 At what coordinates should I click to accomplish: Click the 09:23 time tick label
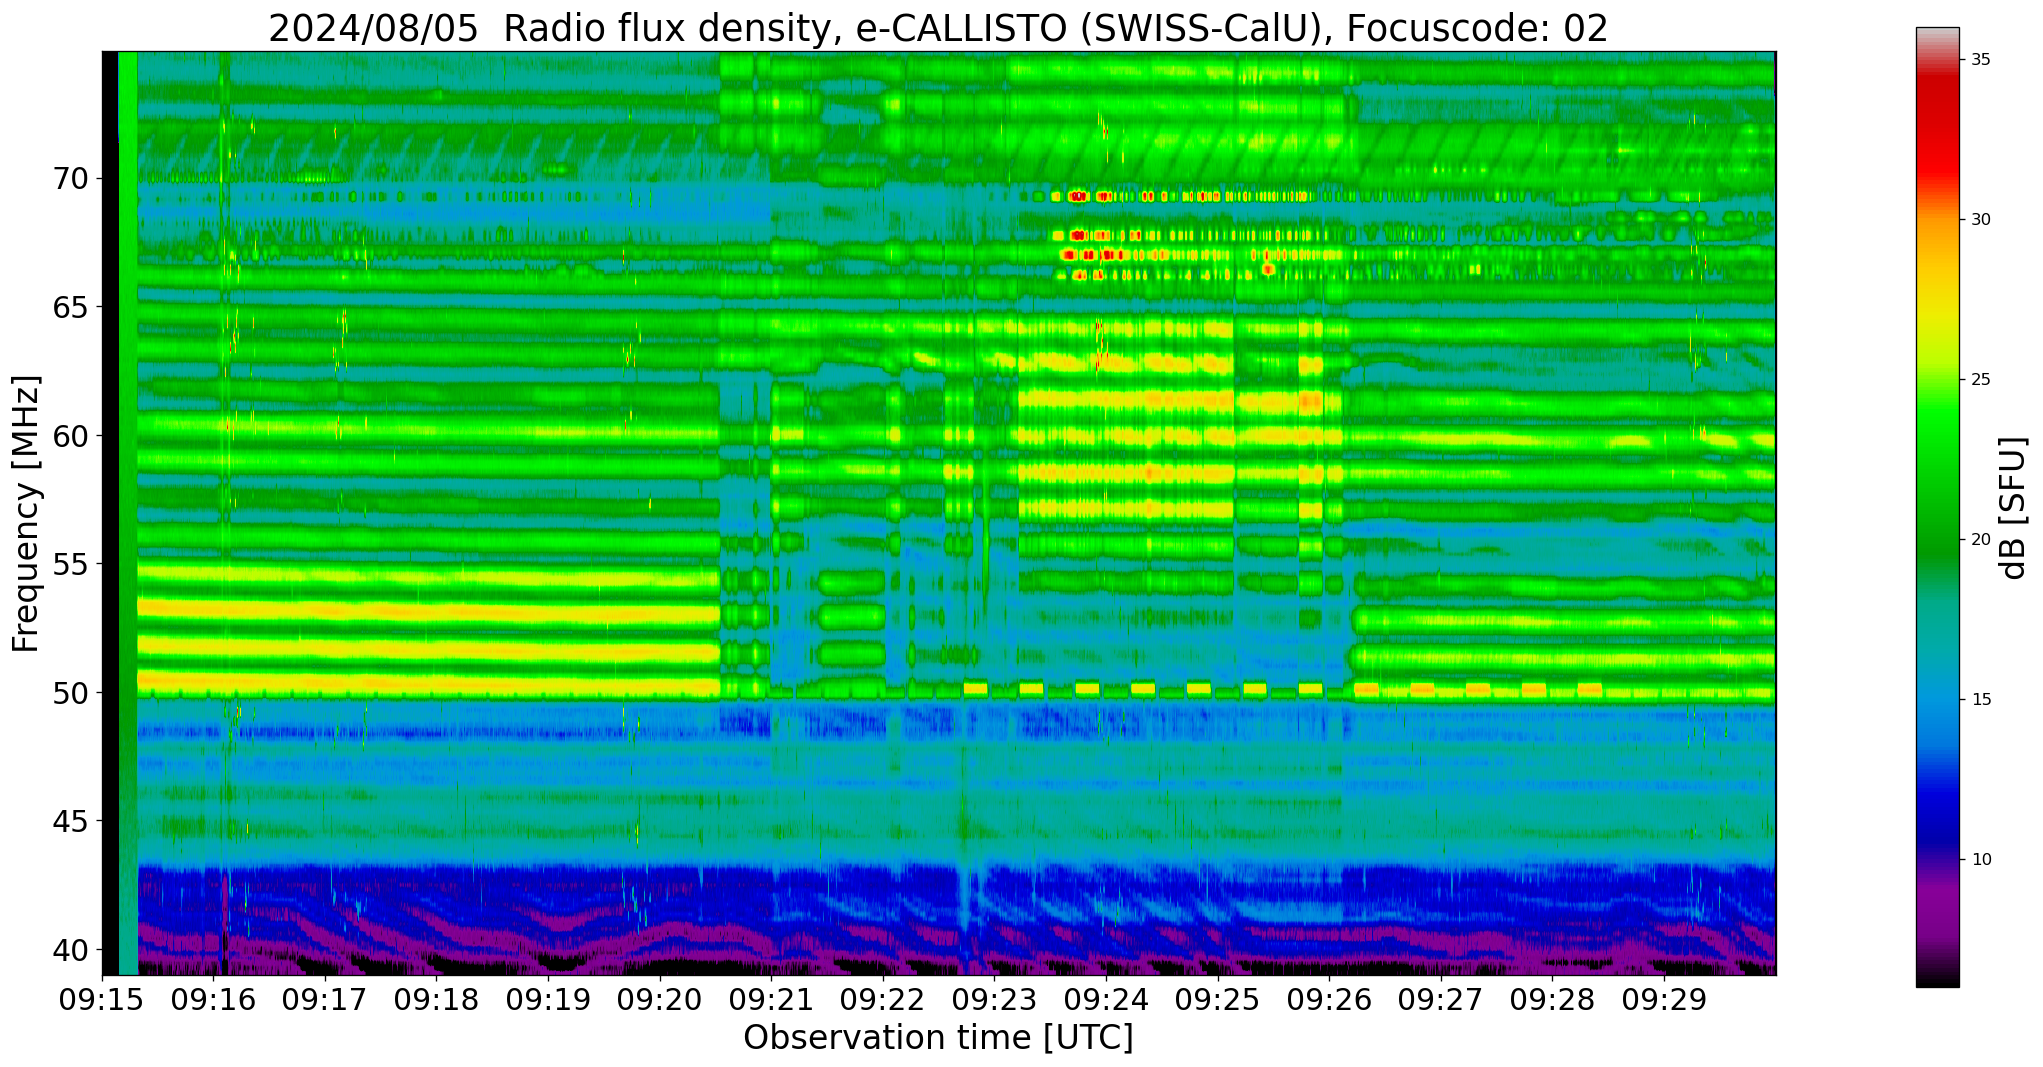pyautogui.click(x=995, y=999)
